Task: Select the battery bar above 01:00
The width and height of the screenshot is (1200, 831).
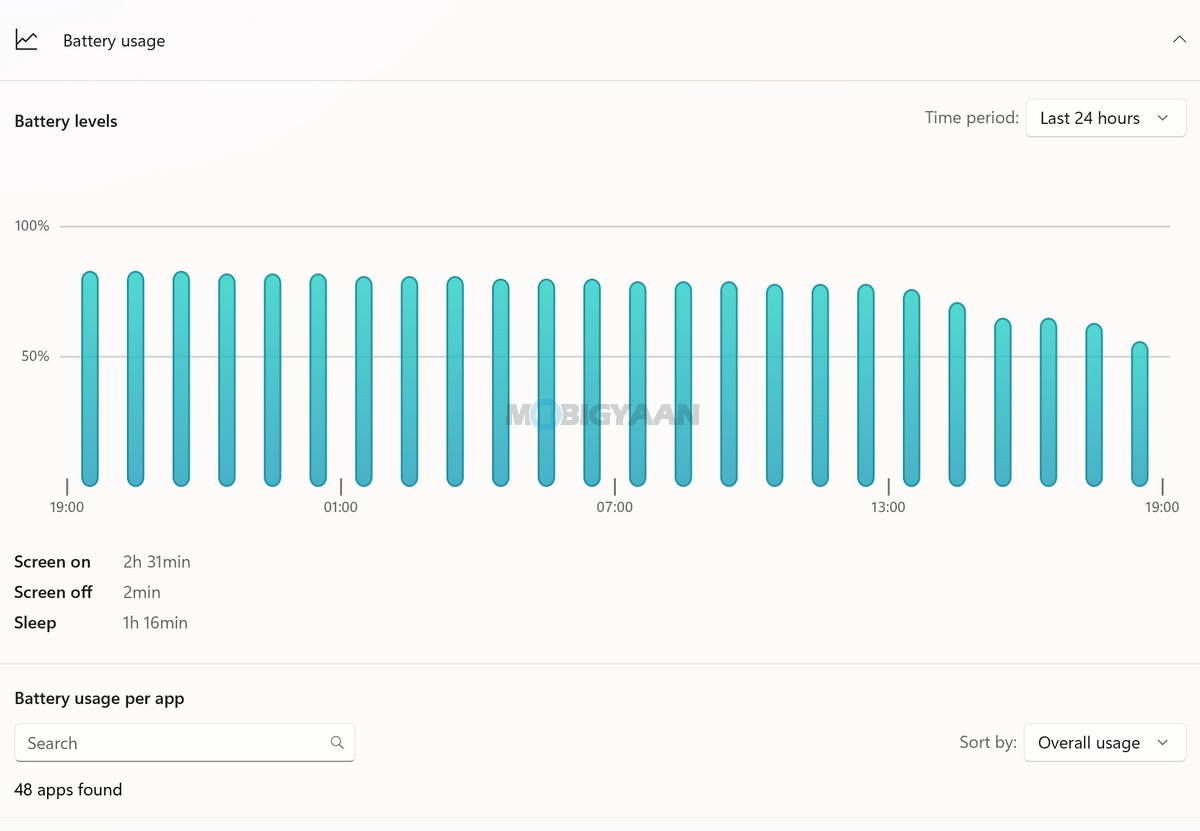Action: pyautogui.click(x=364, y=381)
